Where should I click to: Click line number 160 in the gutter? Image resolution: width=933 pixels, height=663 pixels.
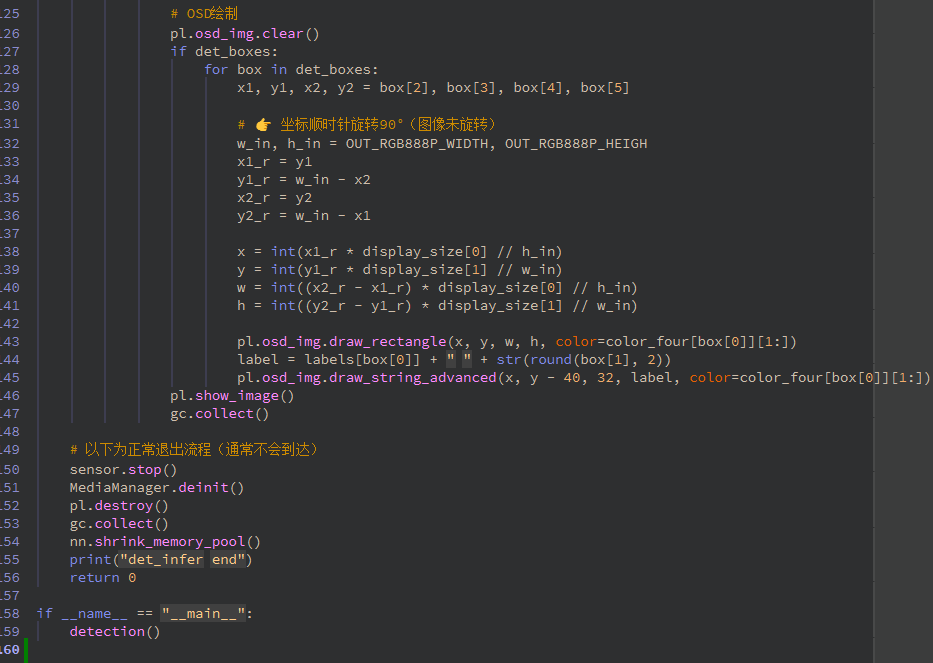click(x=10, y=650)
